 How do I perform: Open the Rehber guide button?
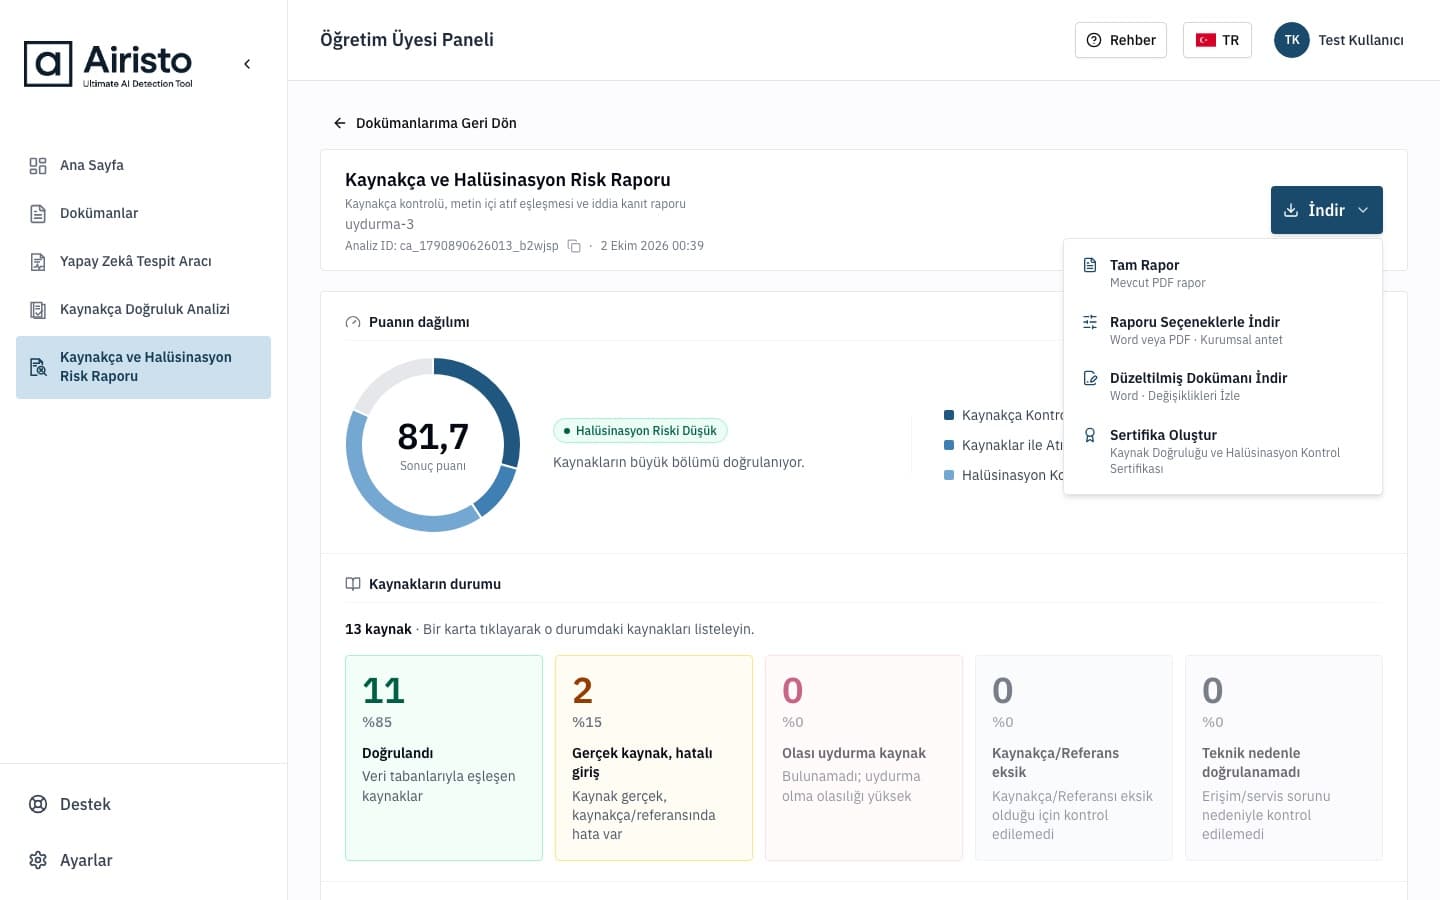coord(1120,40)
